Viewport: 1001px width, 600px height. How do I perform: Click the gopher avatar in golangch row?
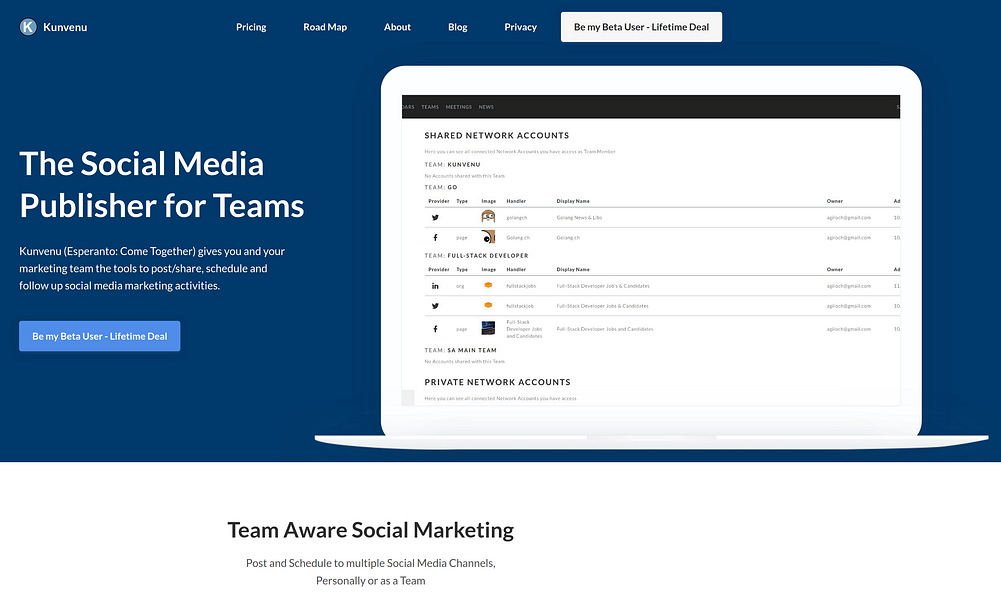click(x=488, y=217)
